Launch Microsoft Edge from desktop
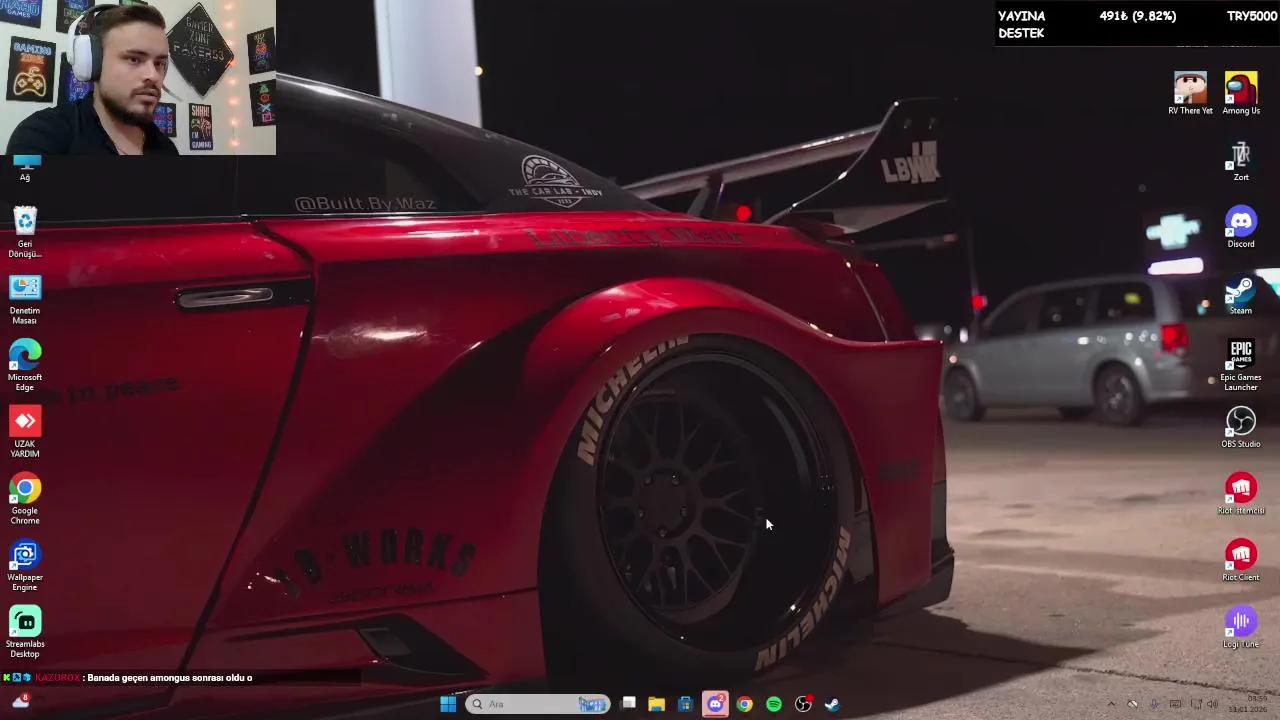This screenshot has width=1280, height=720. click(25, 365)
